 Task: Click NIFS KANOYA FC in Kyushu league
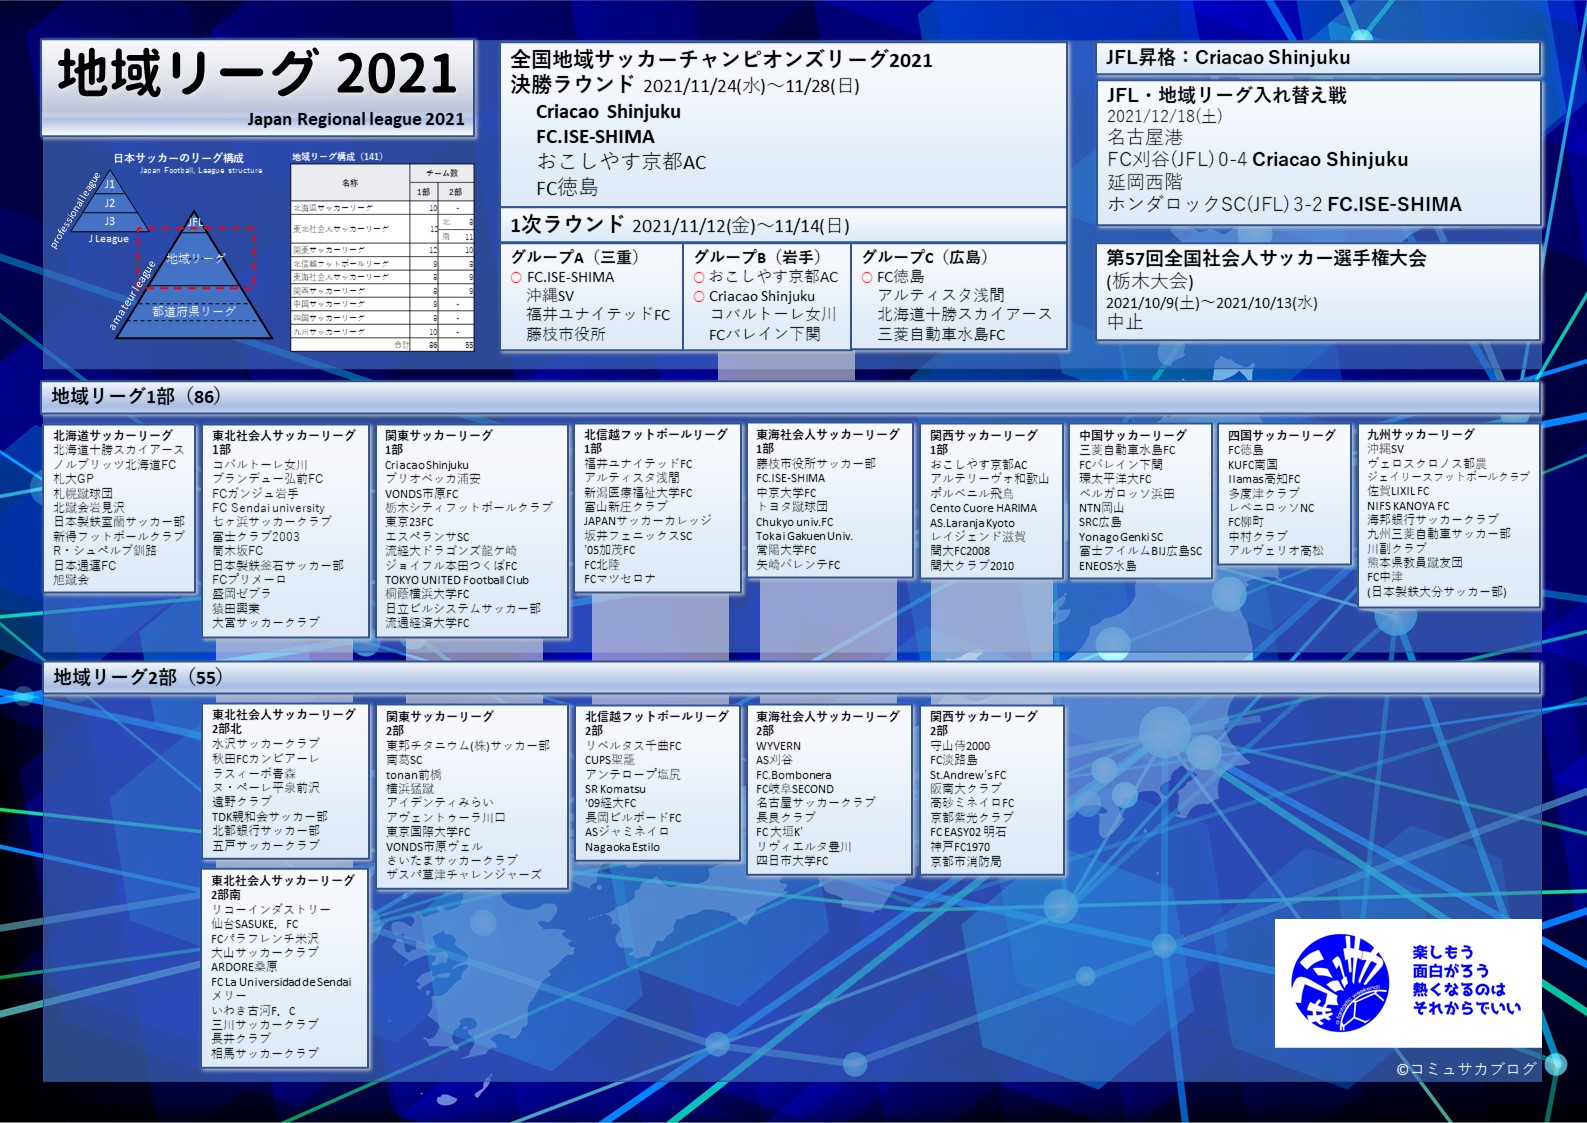pyautogui.click(x=1408, y=506)
